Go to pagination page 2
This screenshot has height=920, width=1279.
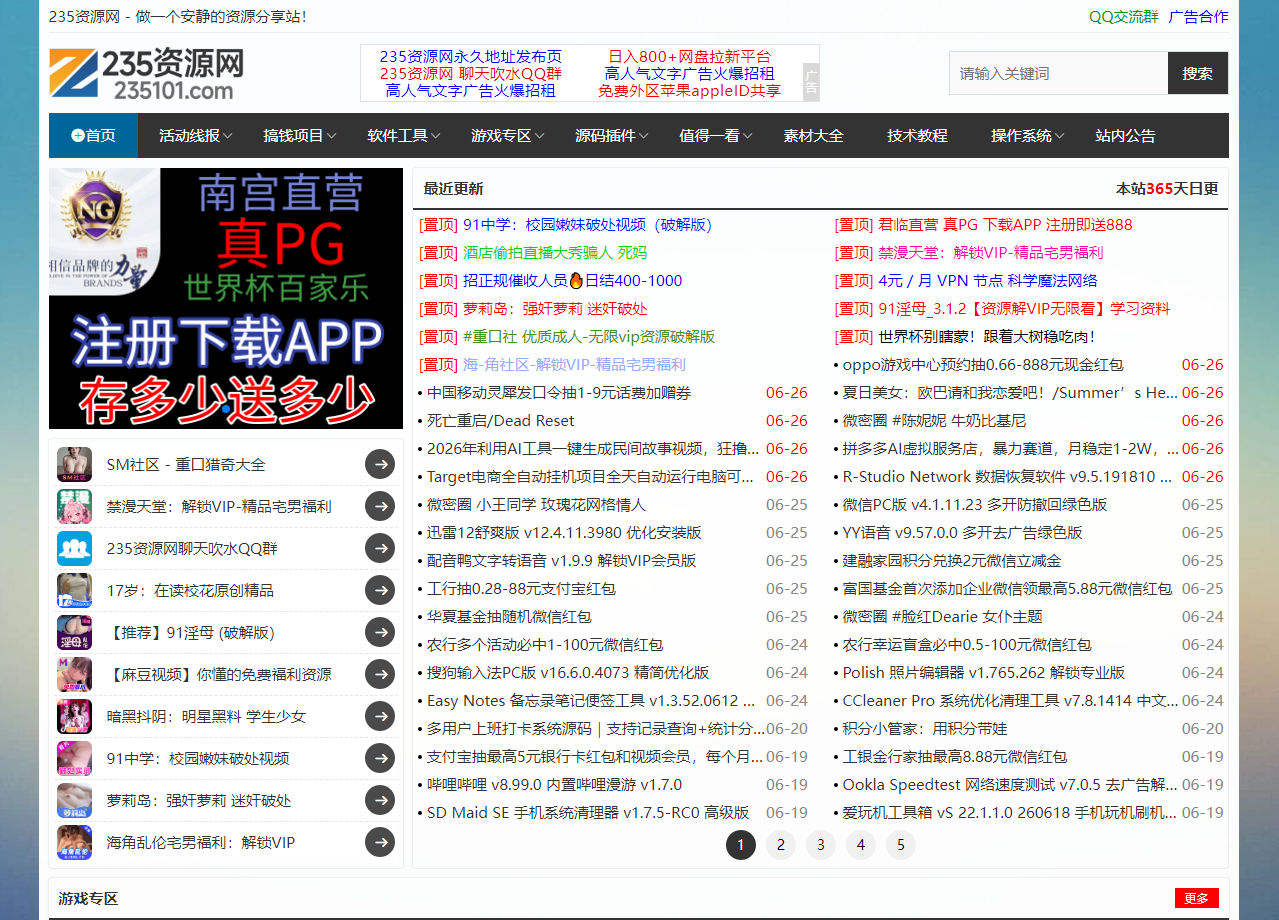[x=780, y=845]
